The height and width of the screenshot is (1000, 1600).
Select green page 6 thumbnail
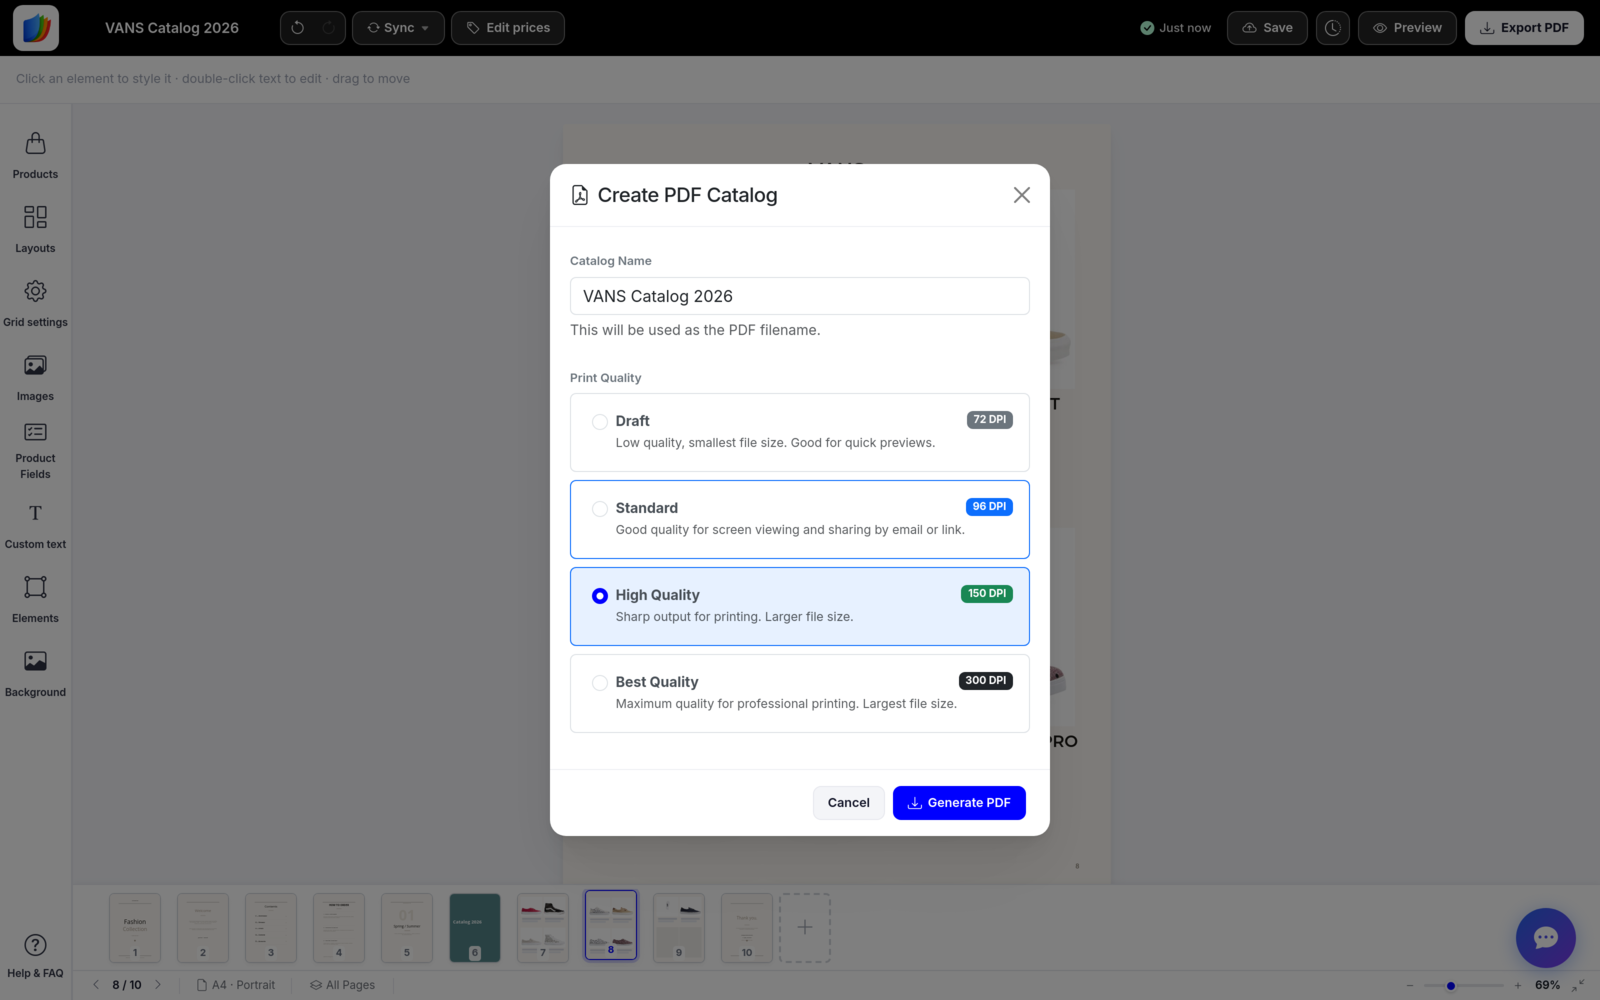pos(475,928)
